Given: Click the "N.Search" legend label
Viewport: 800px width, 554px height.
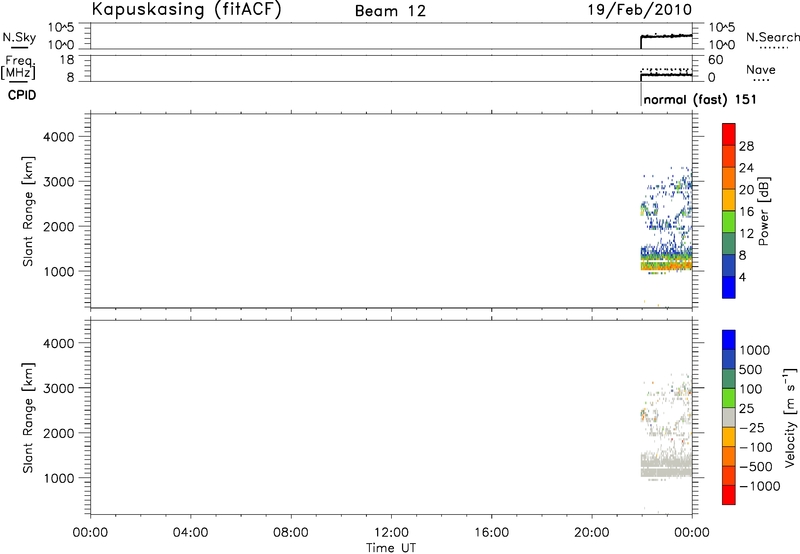Looking at the screenshot, I should pyautogui.click(x=772, y=37).
